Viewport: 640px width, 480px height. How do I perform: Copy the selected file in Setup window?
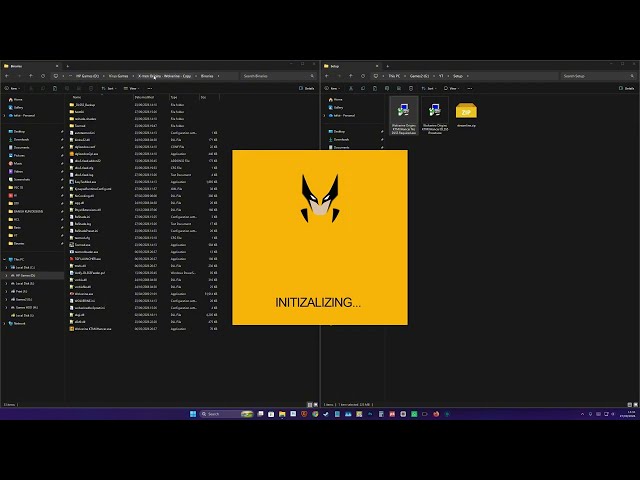tap(363, 88)
